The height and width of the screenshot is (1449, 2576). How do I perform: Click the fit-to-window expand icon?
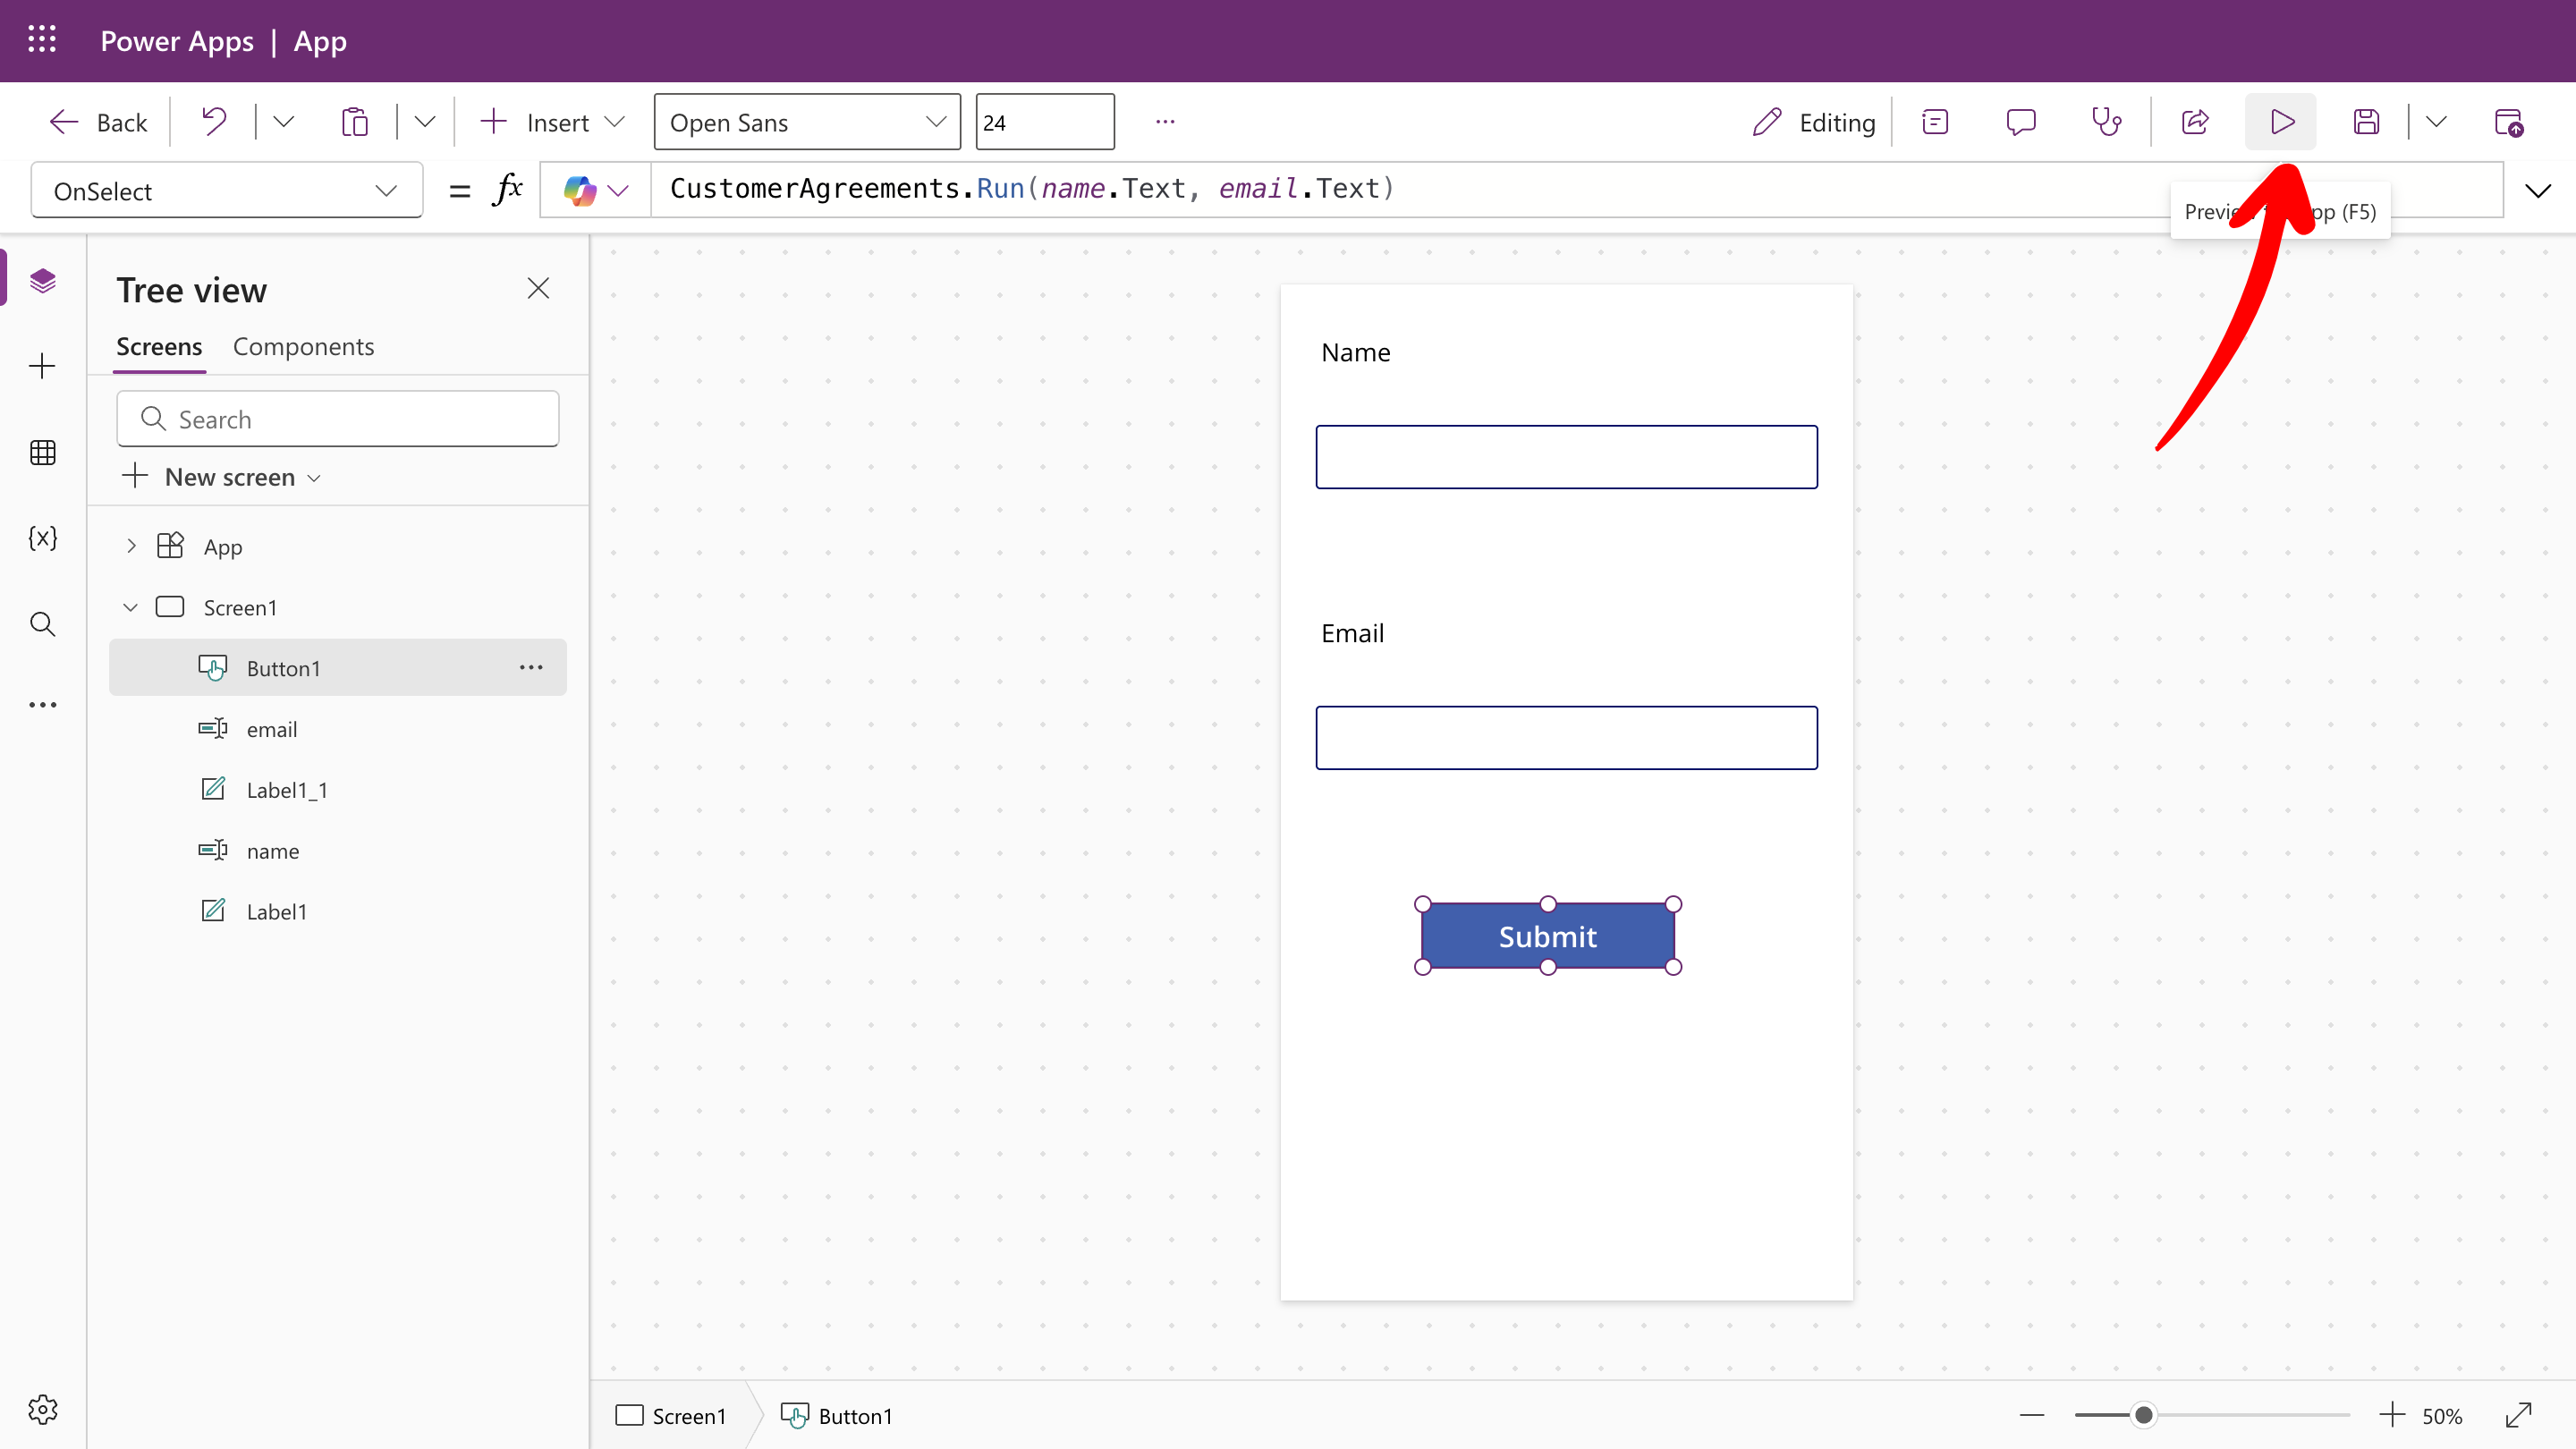click(2518, 1415)
